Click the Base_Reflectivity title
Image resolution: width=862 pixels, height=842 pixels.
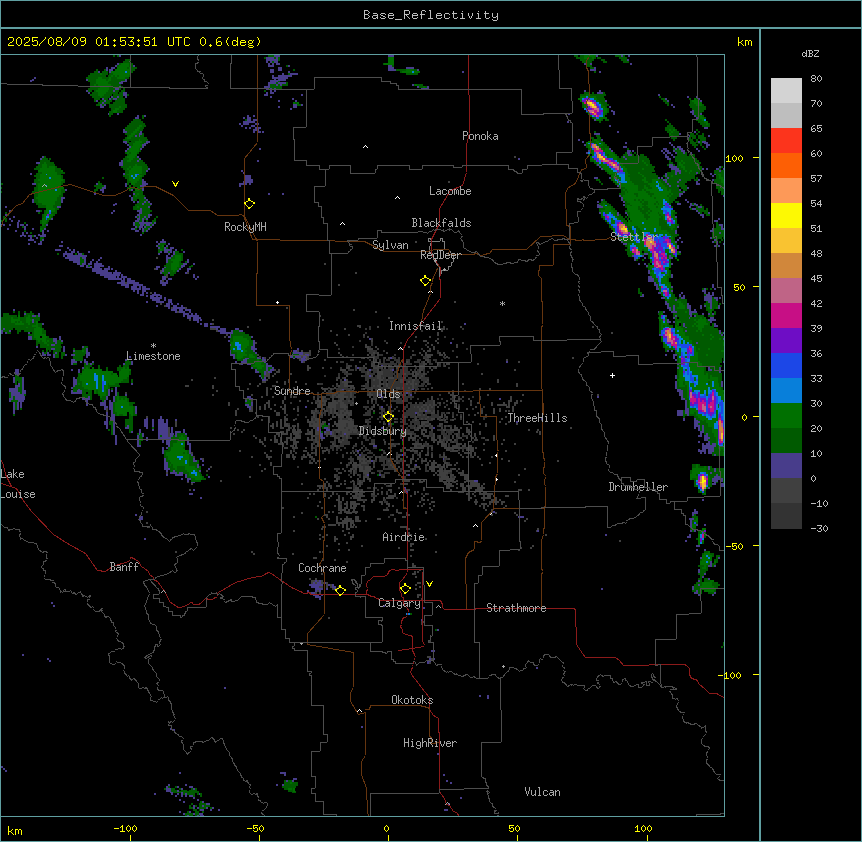click(x=431, y=15)
